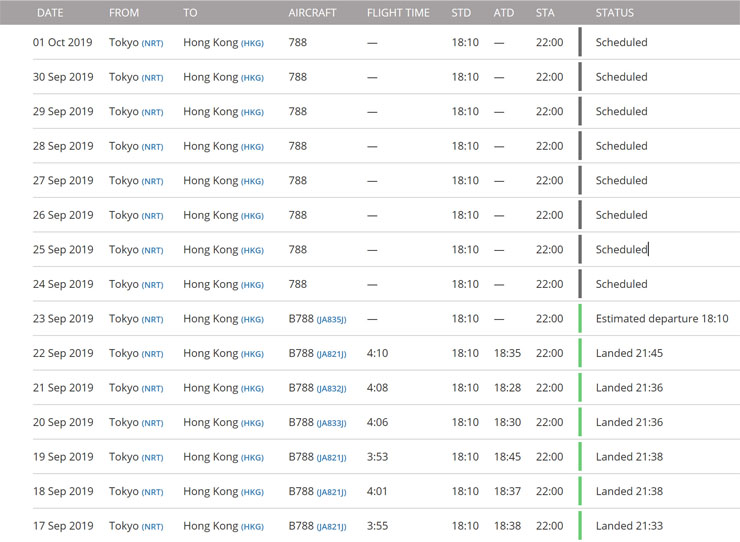Open the HKG airport link, 30 Sep row
The width and height of the screenshot is (740, 542).
252,78
